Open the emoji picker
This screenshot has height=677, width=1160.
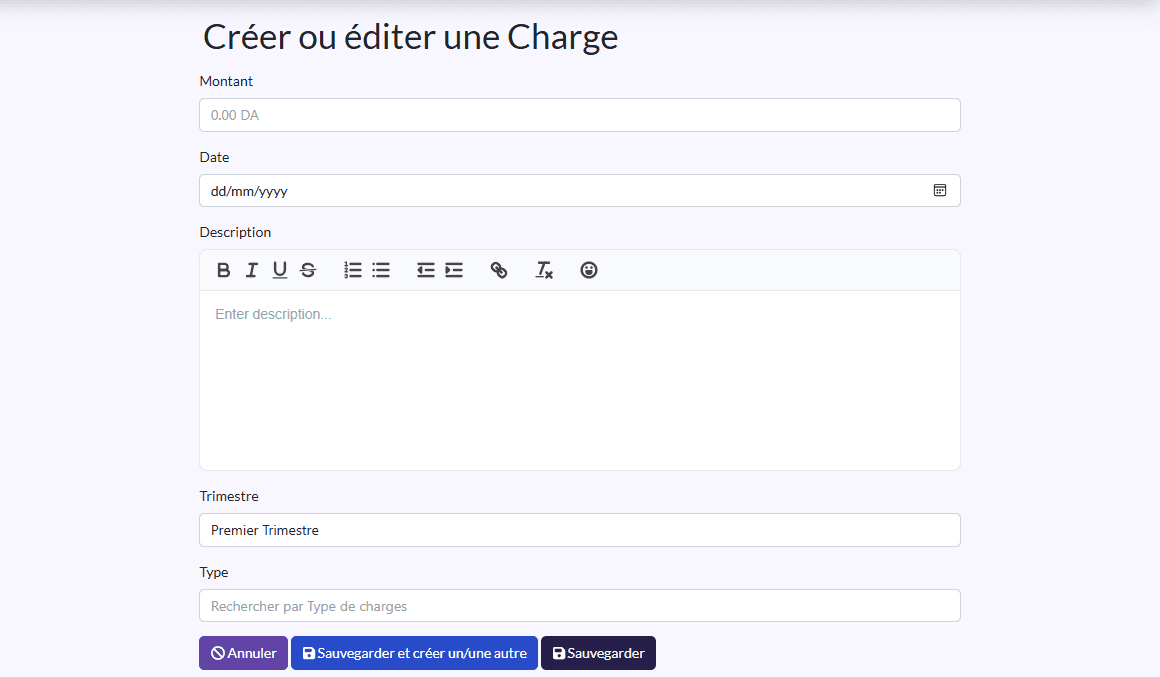tap(589, 270)
